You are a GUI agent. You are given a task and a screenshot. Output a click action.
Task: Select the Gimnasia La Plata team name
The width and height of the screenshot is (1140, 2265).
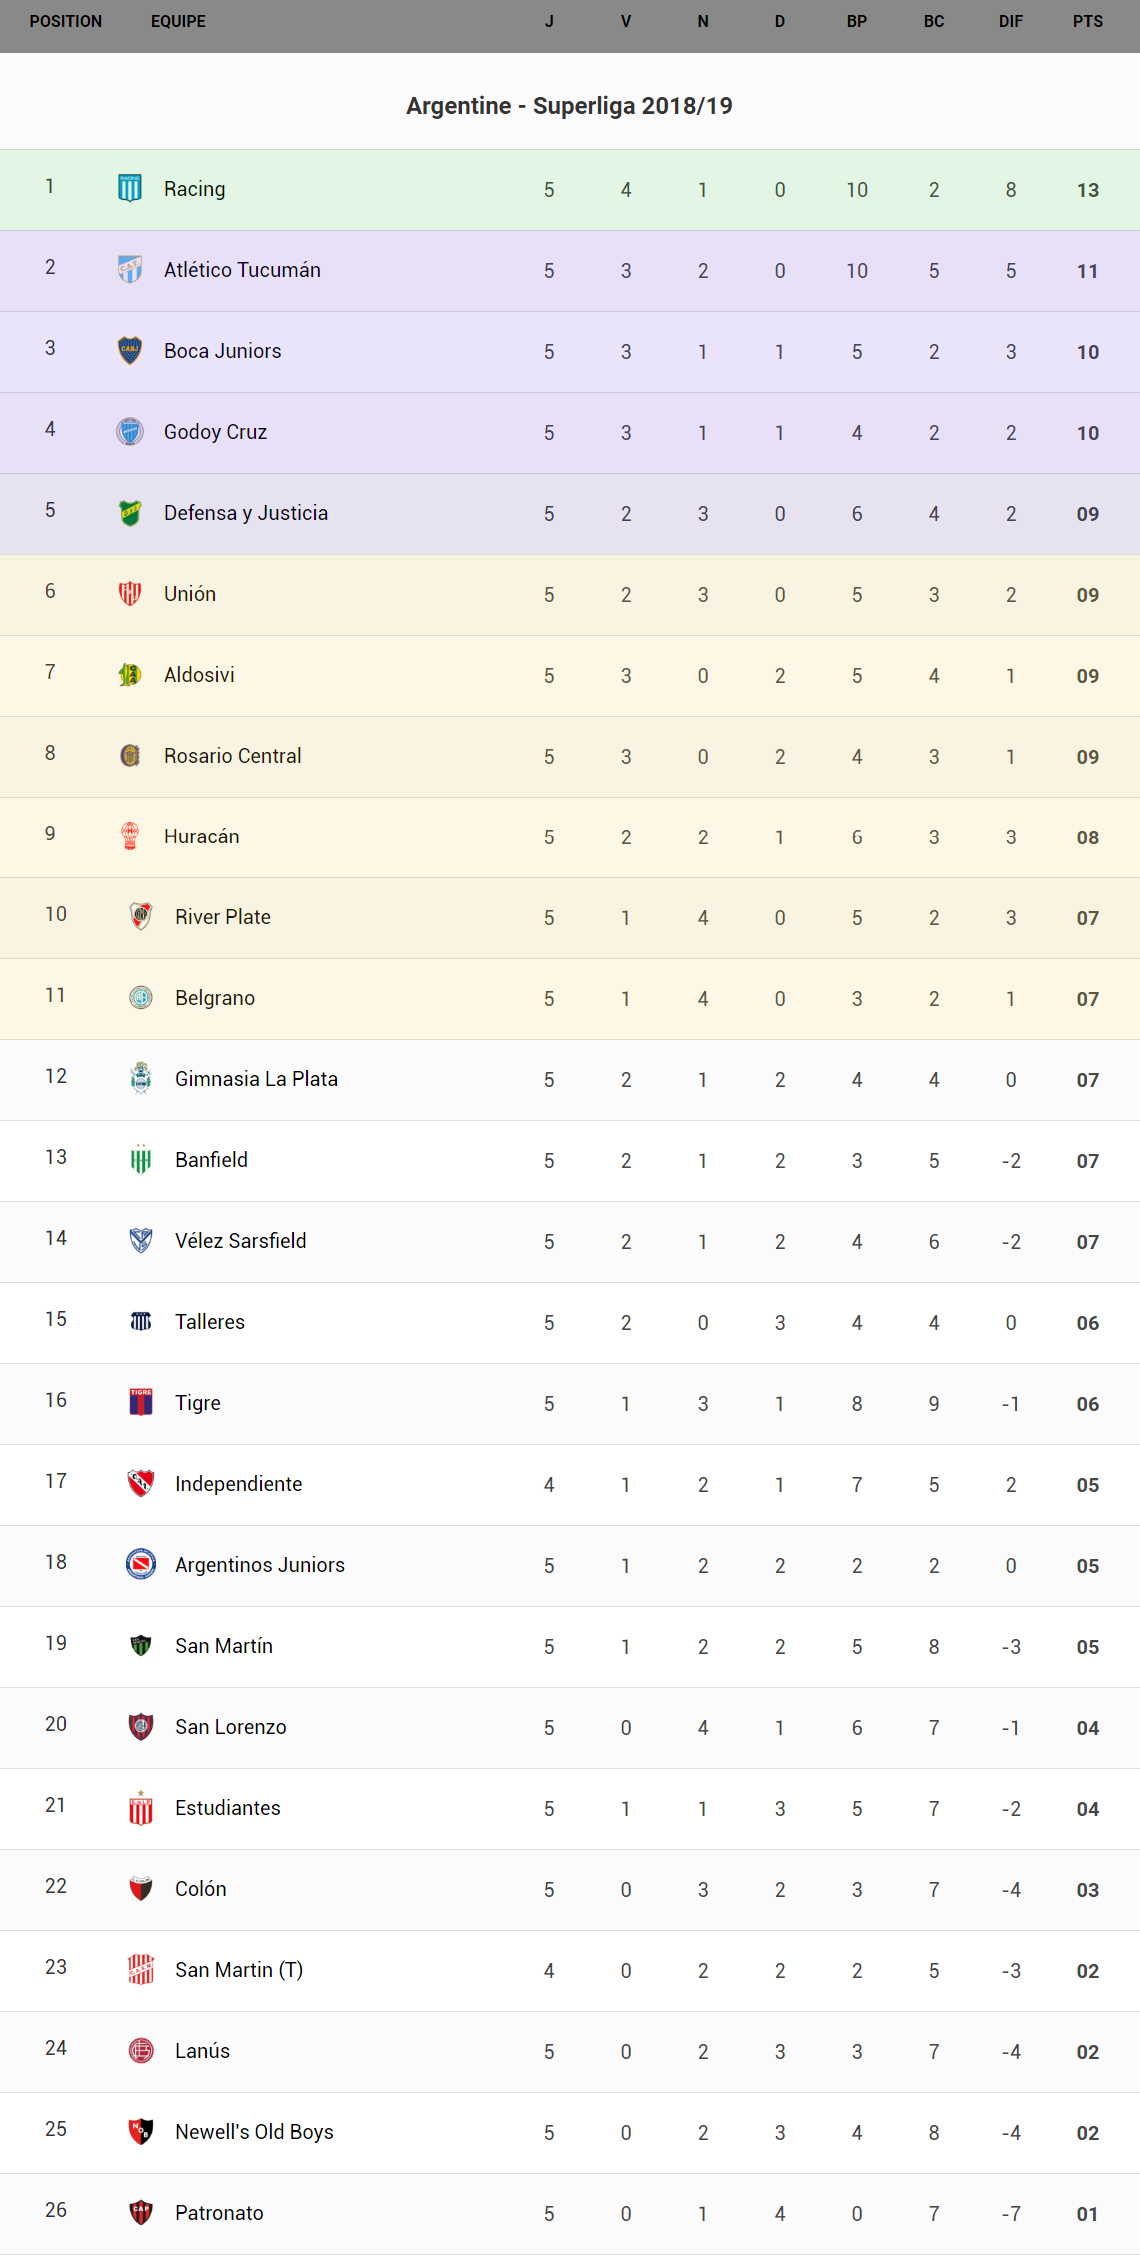tap(256, 1079)
